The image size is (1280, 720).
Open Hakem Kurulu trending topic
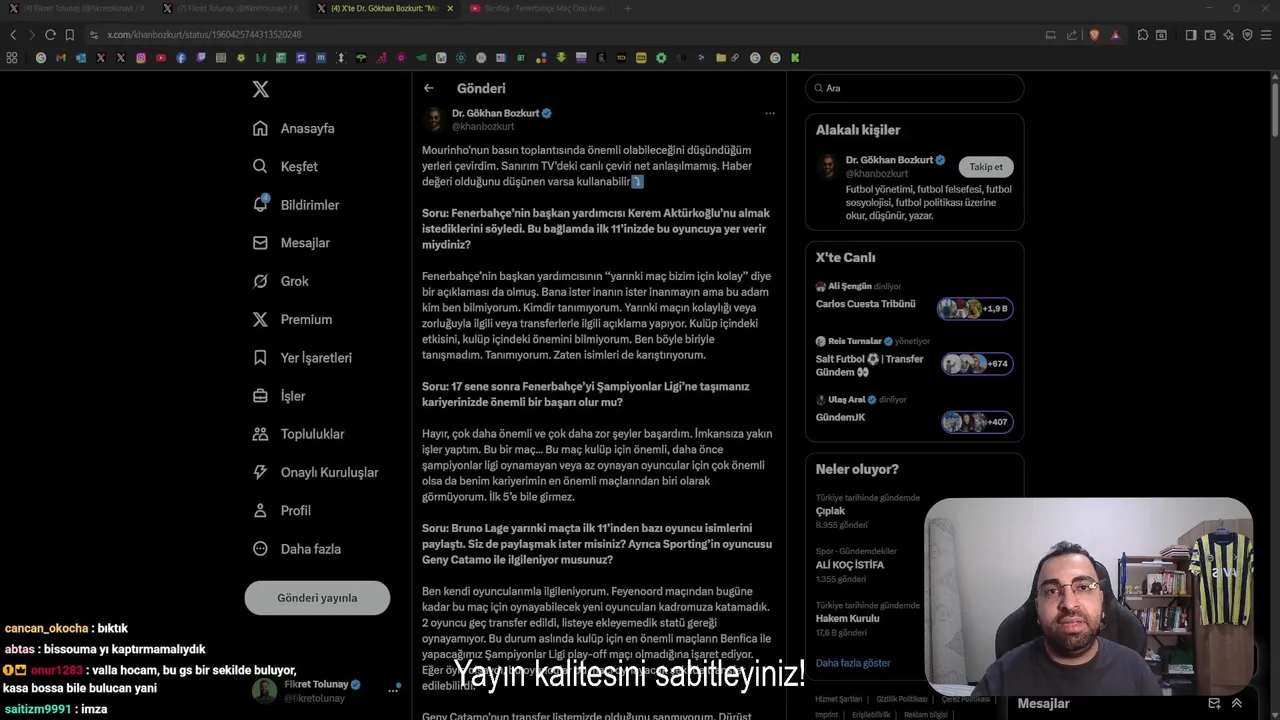coord(868,618)
